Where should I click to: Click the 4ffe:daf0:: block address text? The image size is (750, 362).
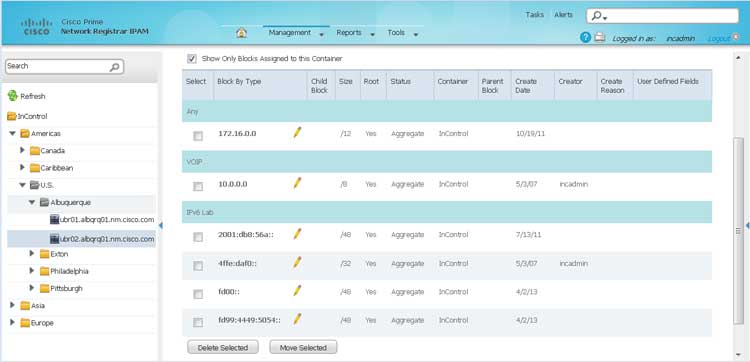(x=238, y=263)
